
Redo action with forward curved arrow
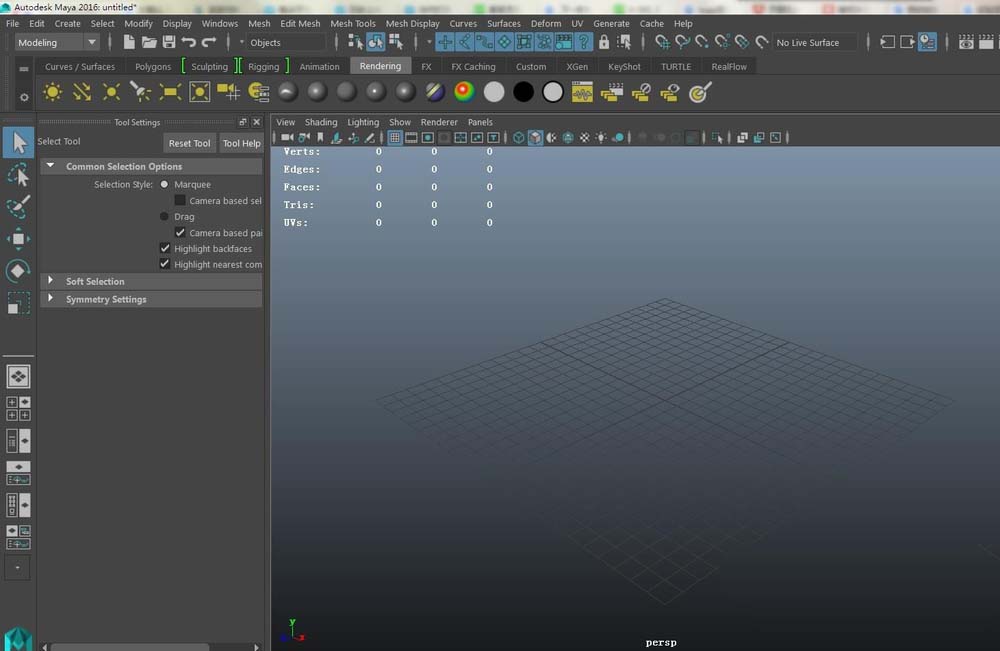coord(209,43)
